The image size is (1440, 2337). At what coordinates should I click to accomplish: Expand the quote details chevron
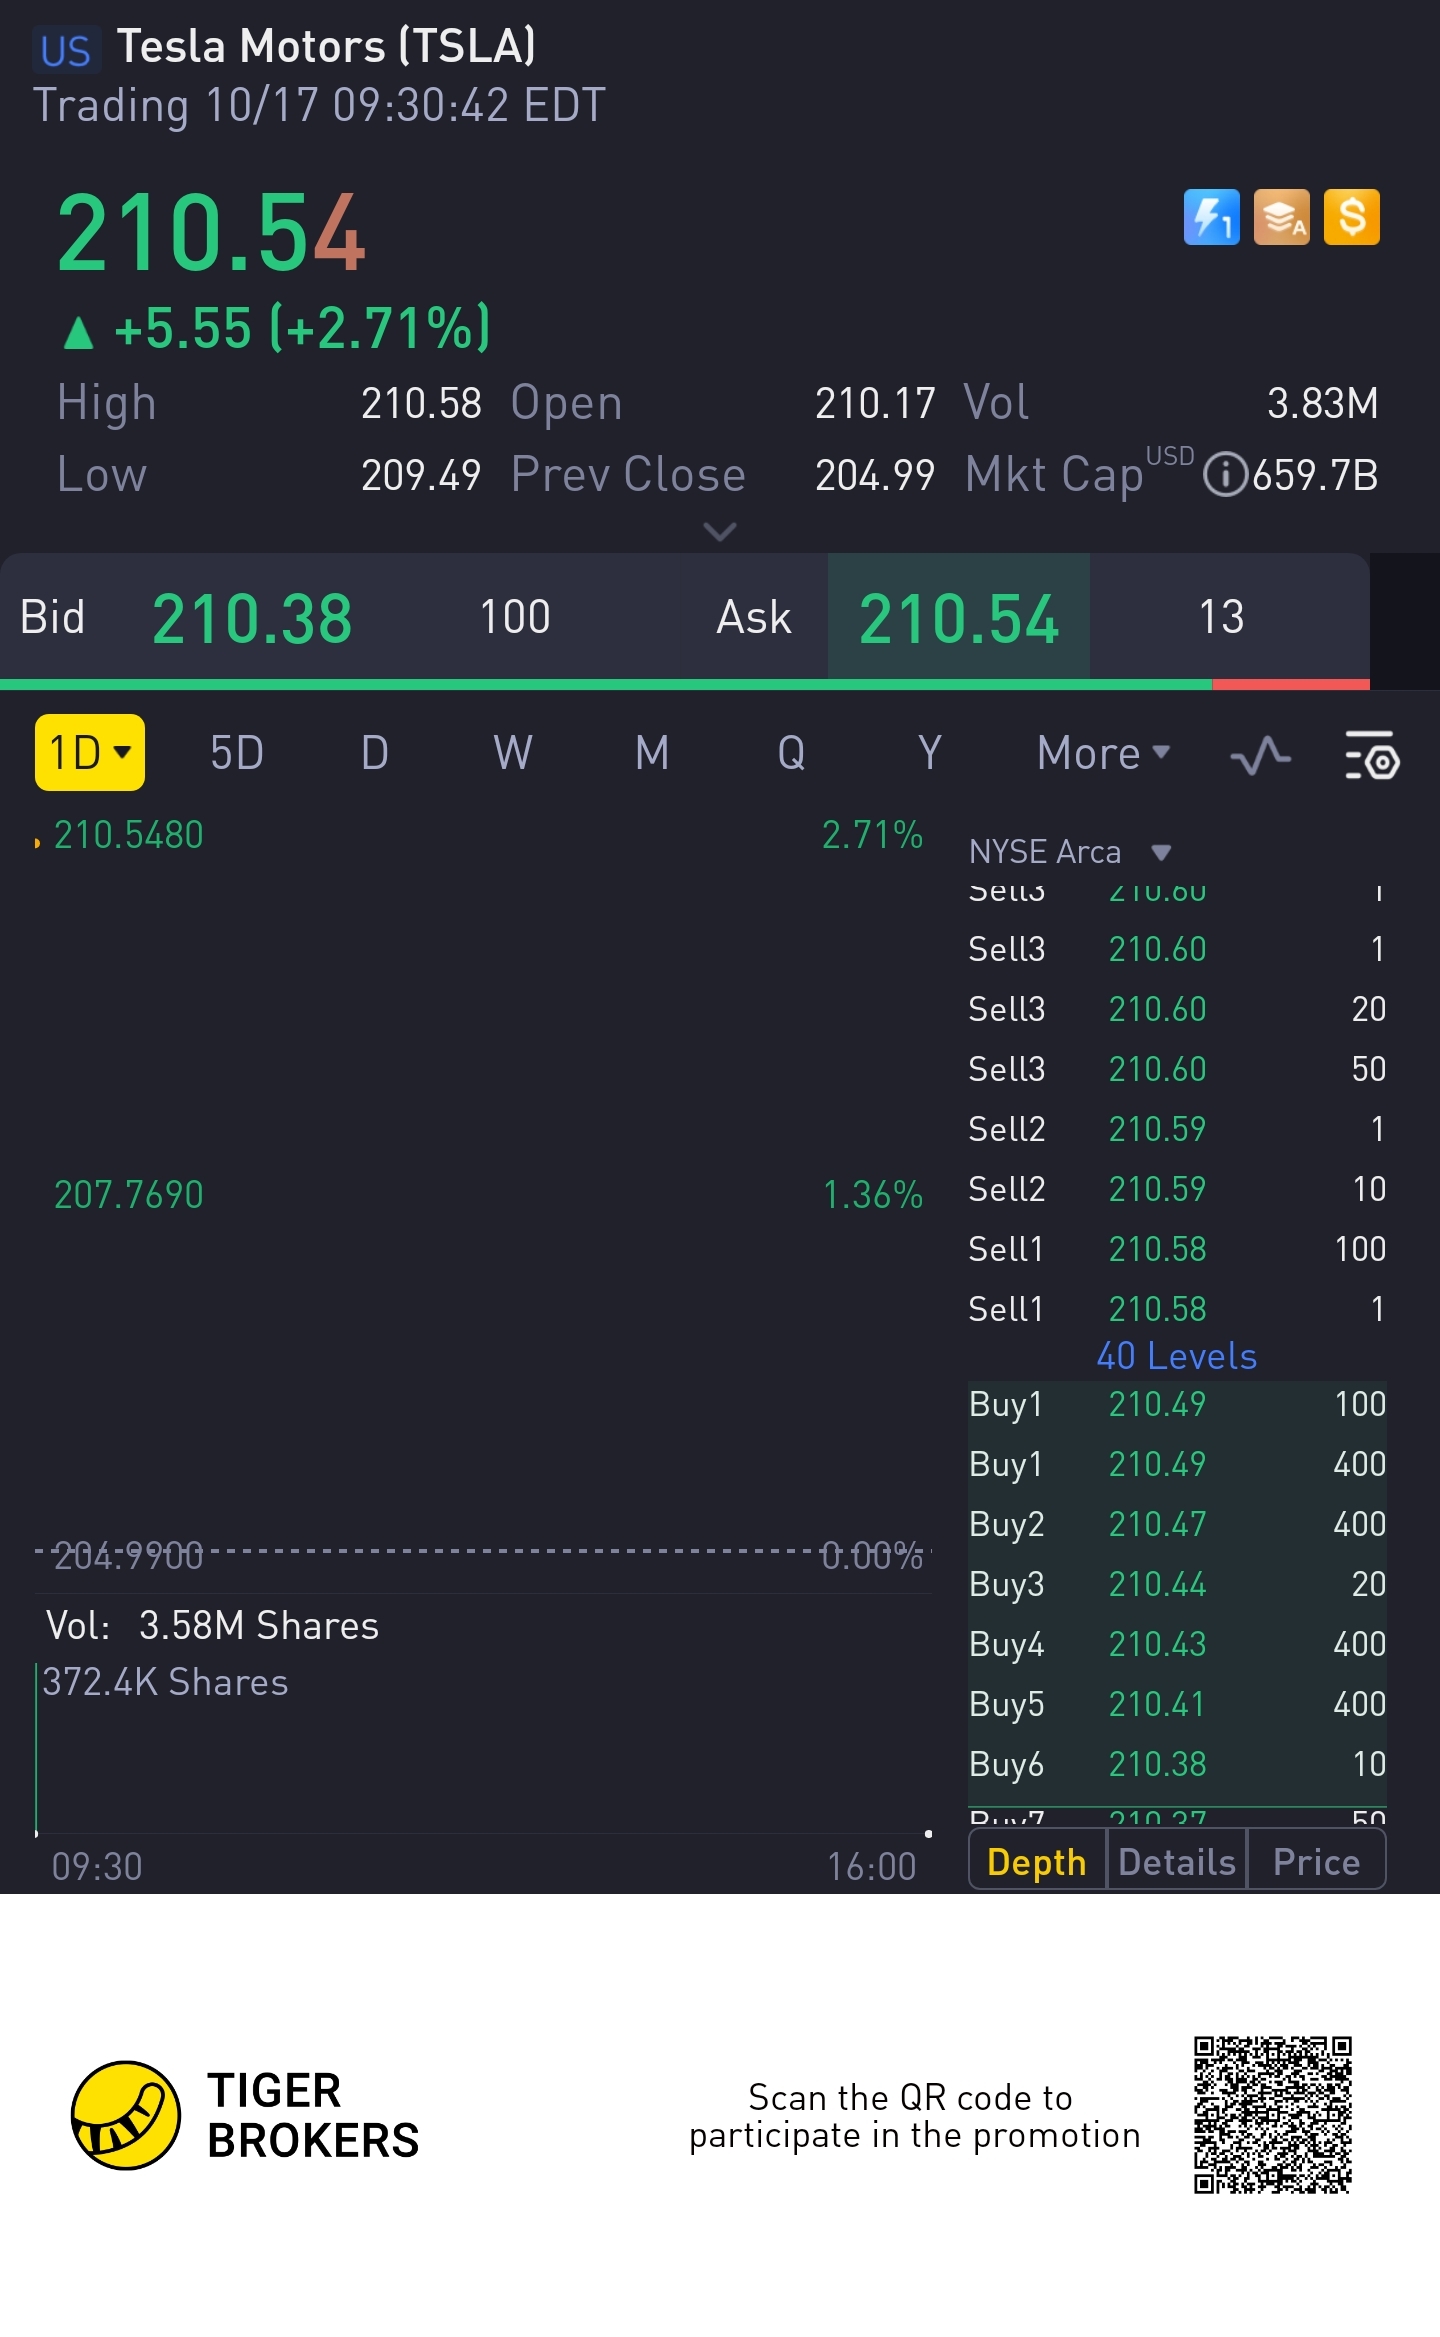[720, 531]
